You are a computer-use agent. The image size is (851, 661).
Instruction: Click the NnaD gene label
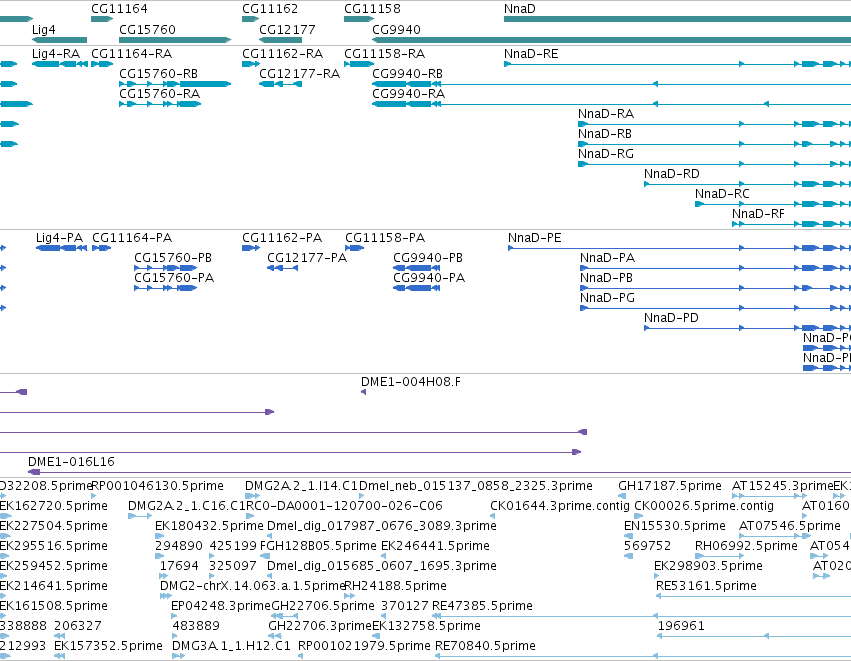(519, 9)
